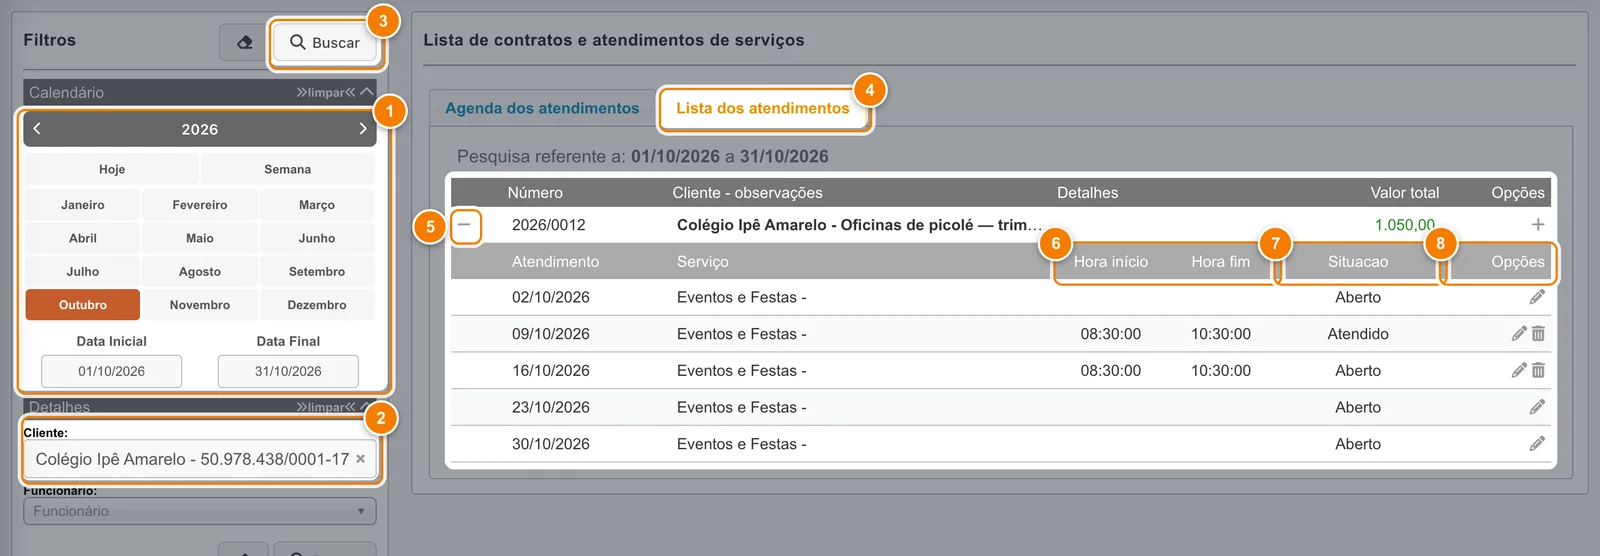Click the eraser clear-filters icon button
Viewport: 1600px width, 556px height.
[244, 42]
